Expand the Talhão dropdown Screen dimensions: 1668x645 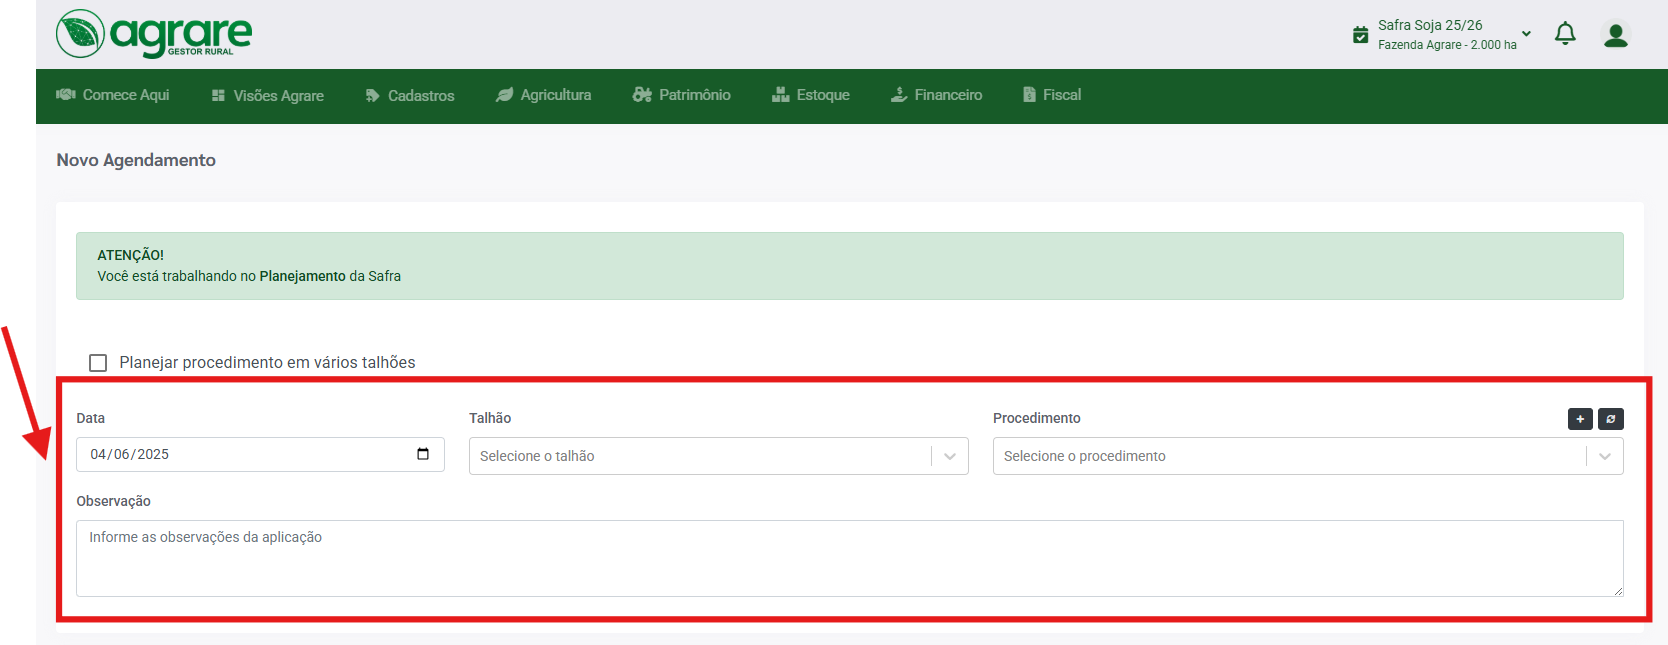[x=949, y=456]
